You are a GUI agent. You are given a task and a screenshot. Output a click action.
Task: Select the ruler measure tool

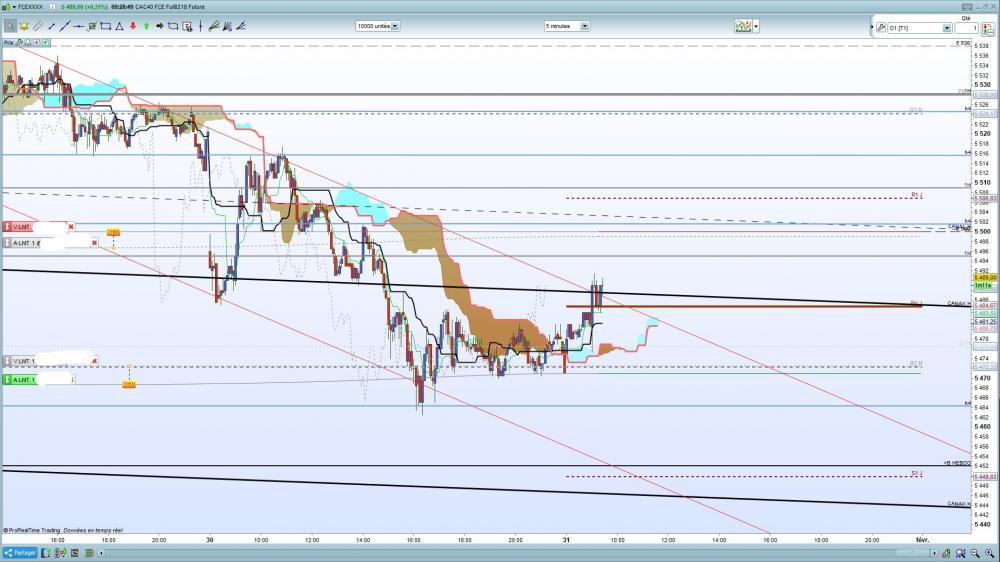38,26
